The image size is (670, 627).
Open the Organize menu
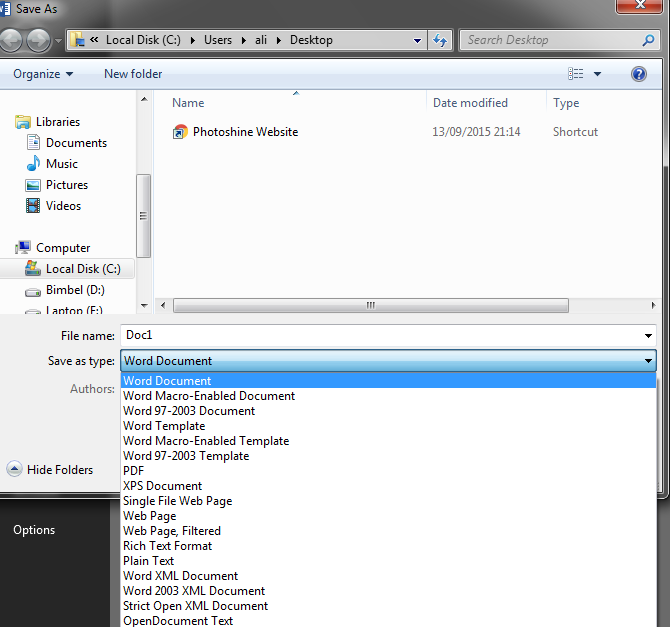(x=43, y=74)
